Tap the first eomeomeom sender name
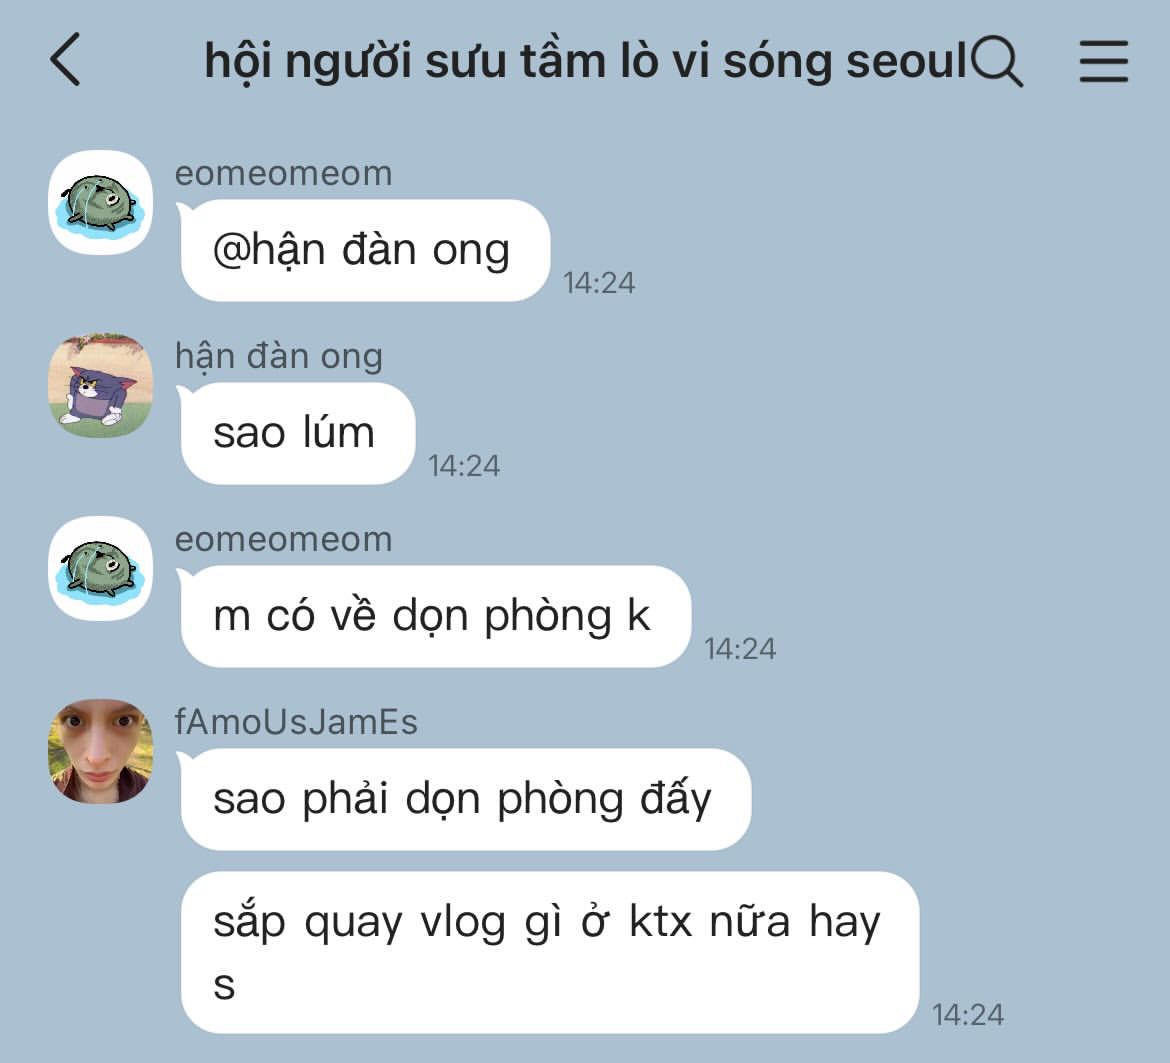This screenshot has width=1170, height=1063. [284, 174]
